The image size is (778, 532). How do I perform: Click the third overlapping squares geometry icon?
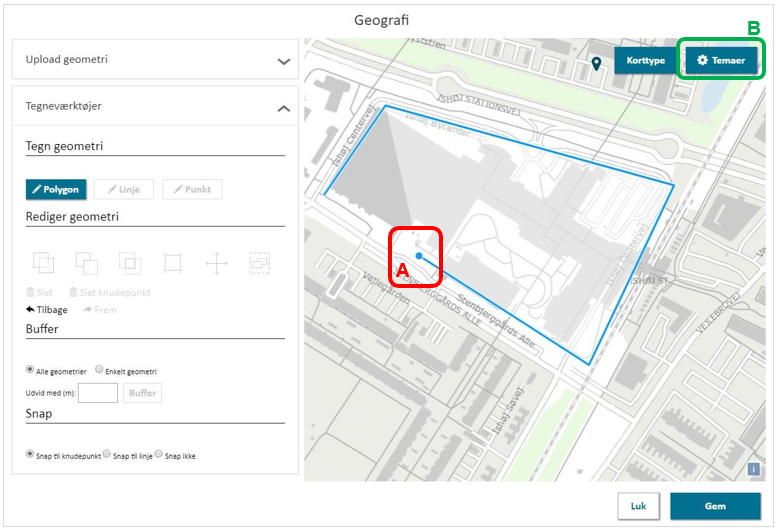(130, 263)
